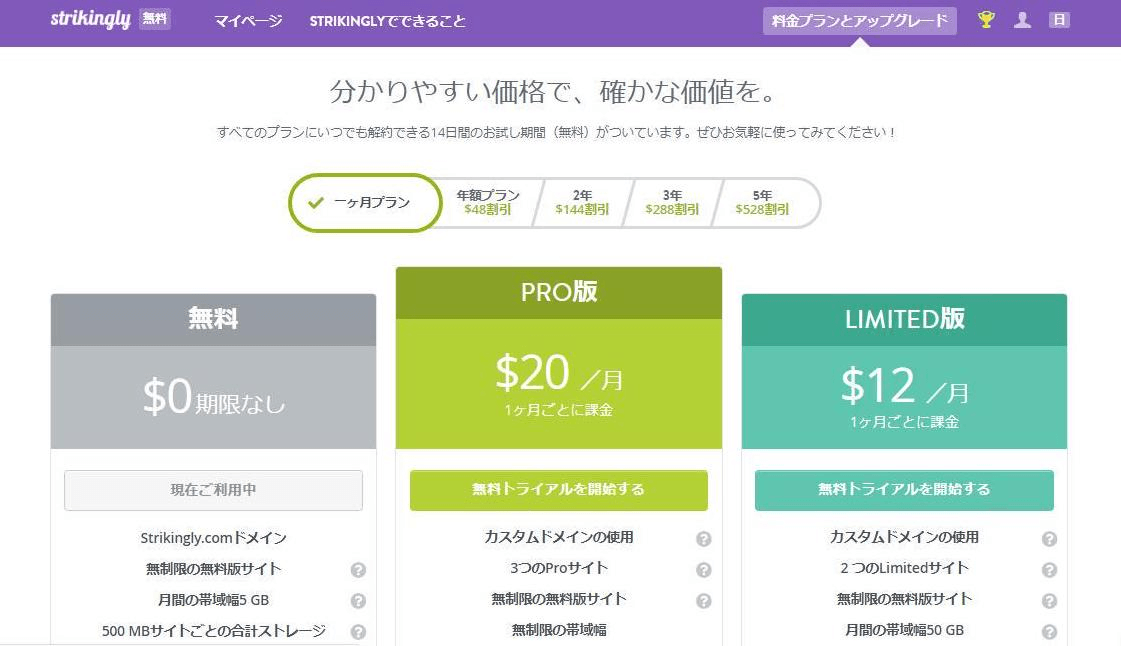Open マイページ from the top menu
This screenshot has width=1121, height=646.
pos(247,20)
